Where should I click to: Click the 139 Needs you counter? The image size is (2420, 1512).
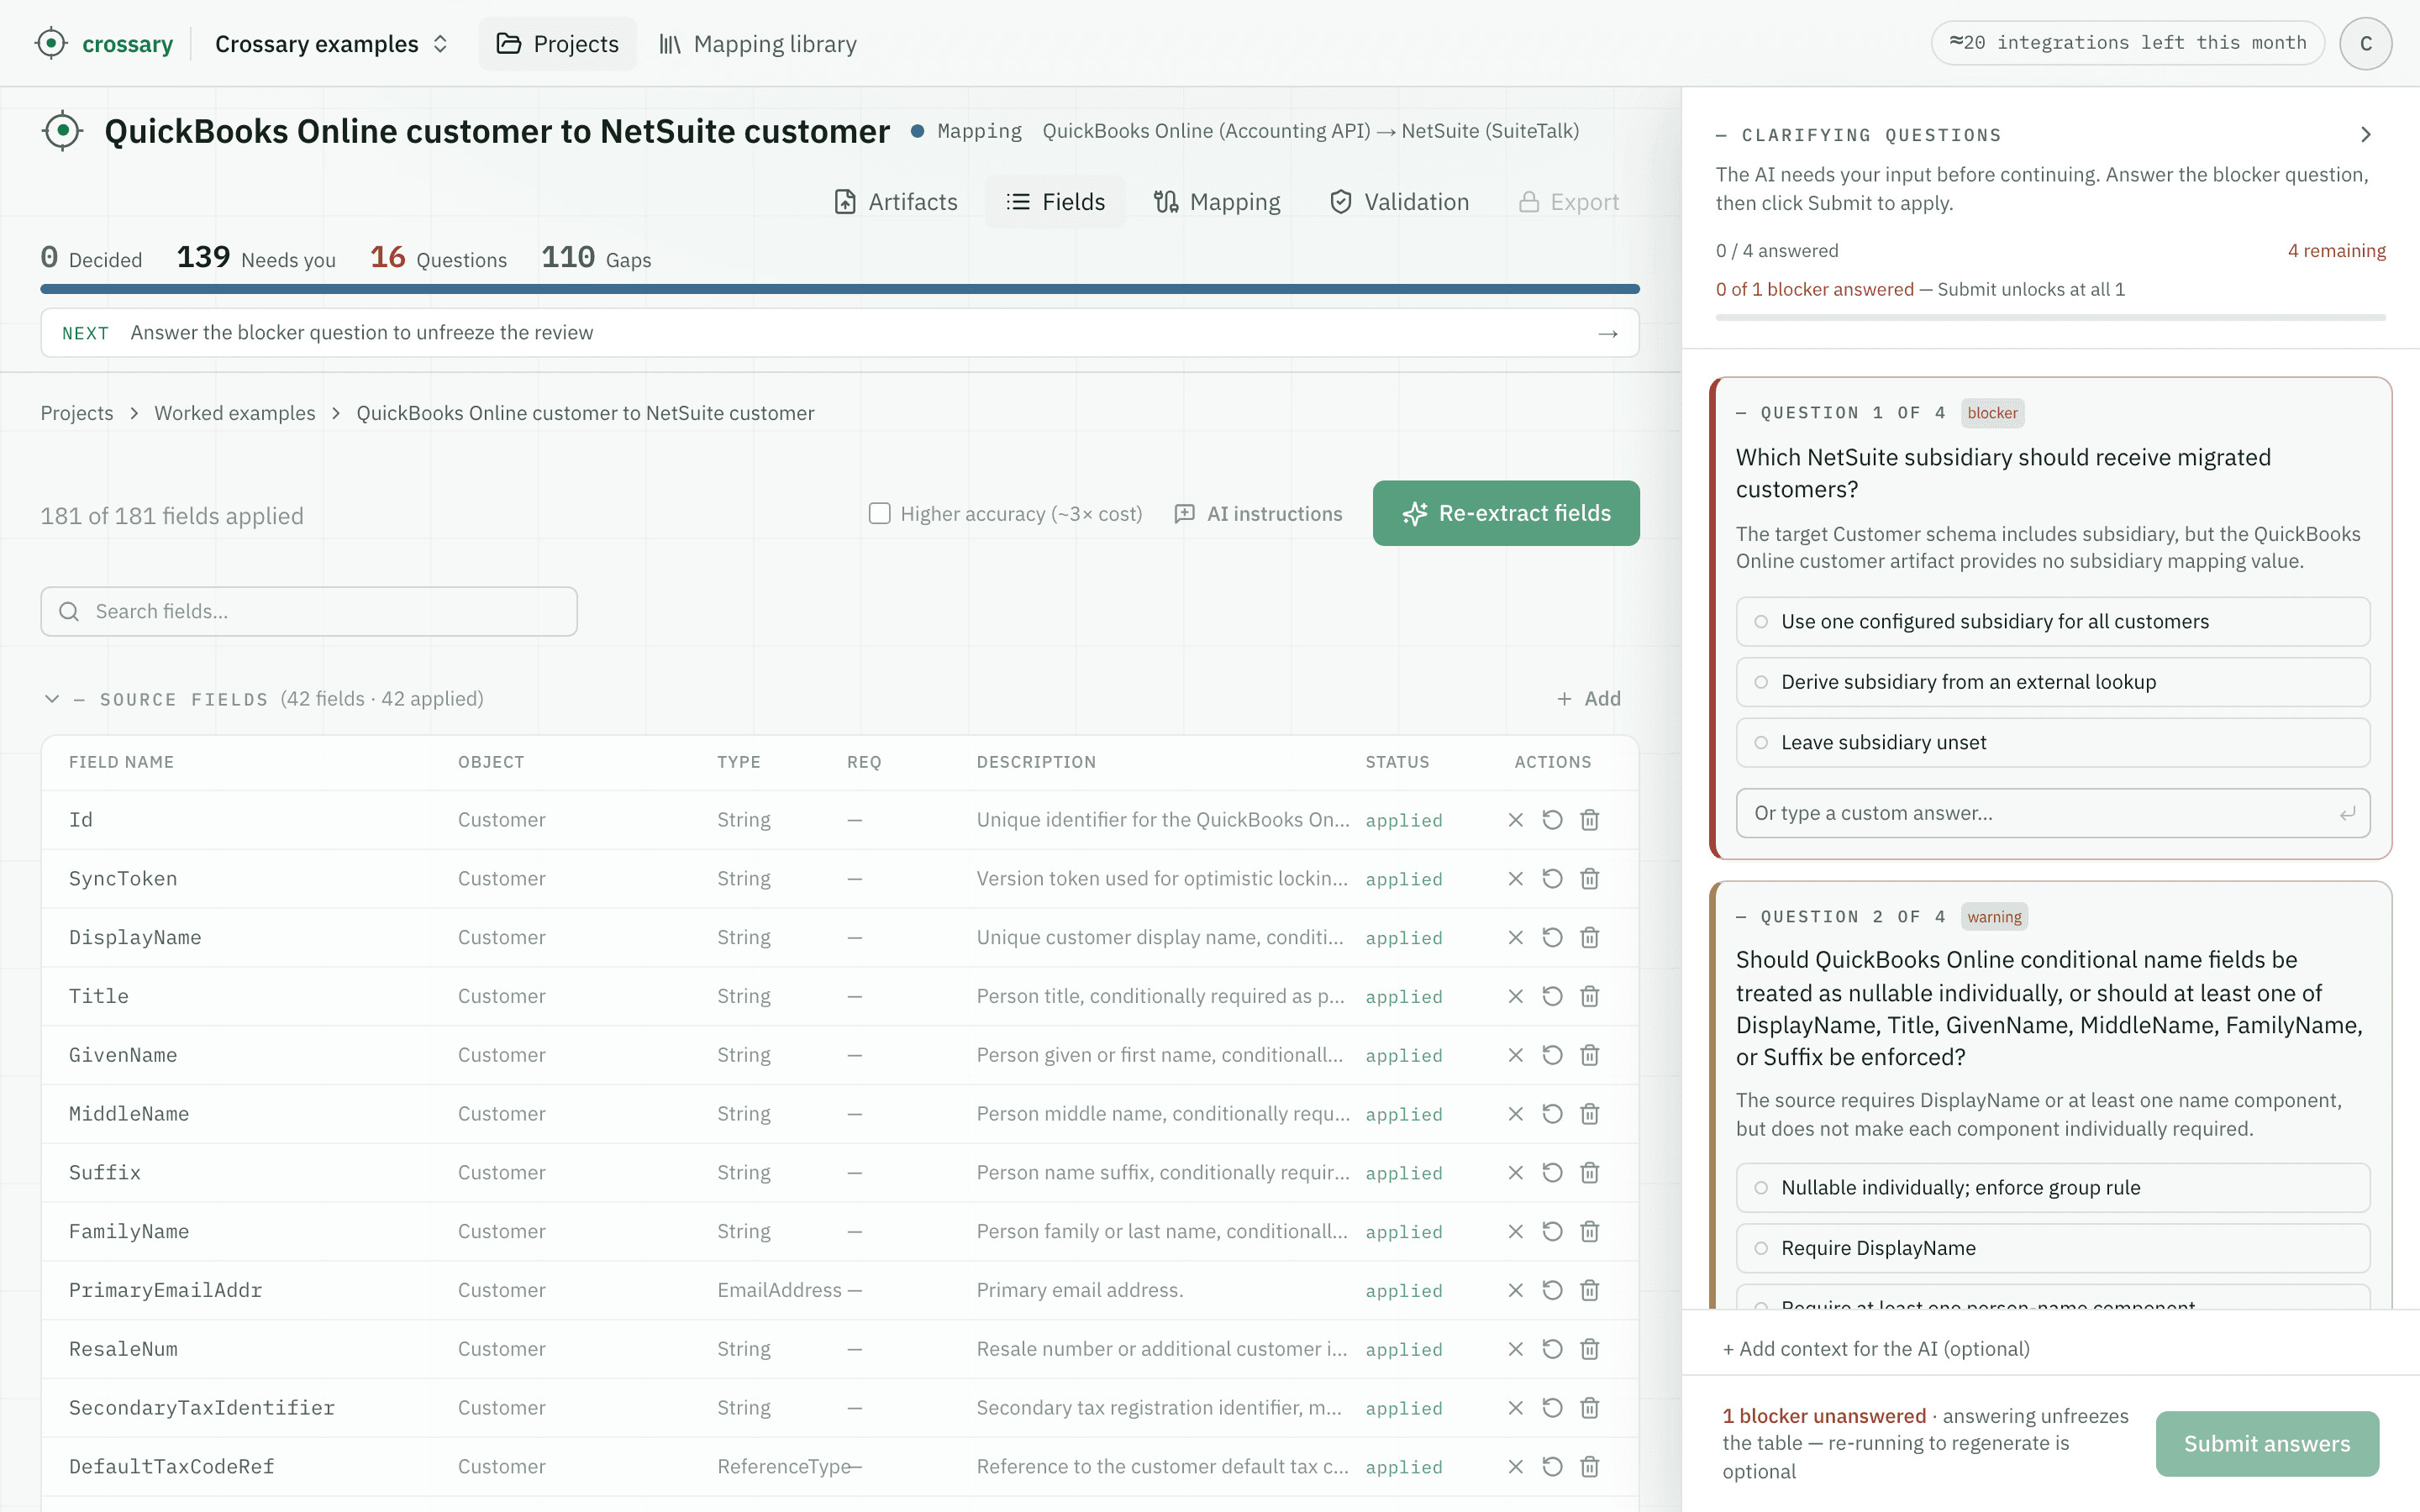pyautogui.click(x=256, y=258)
